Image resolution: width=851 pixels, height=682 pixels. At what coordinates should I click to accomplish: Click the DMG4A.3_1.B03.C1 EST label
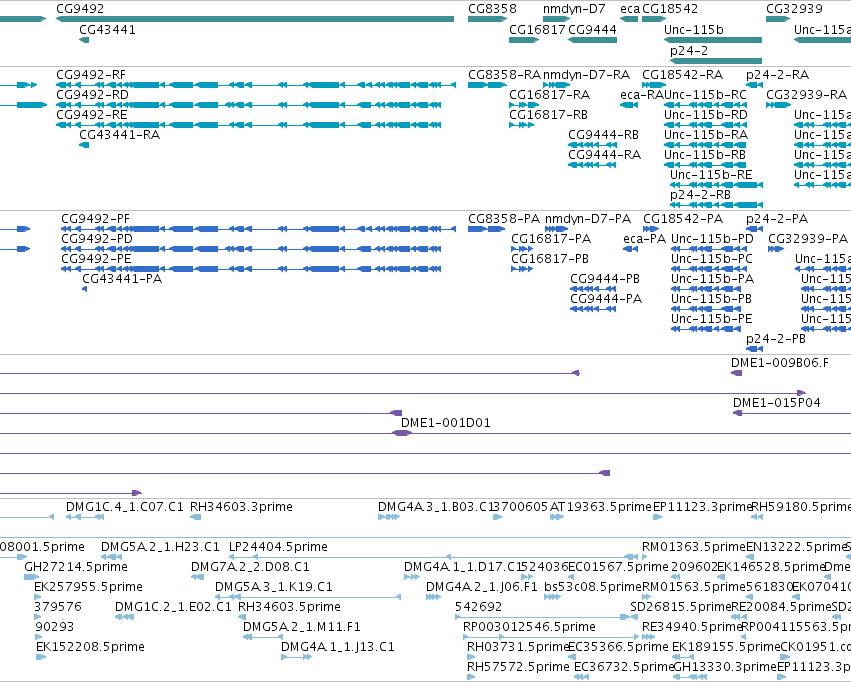(x=435, y=507)
